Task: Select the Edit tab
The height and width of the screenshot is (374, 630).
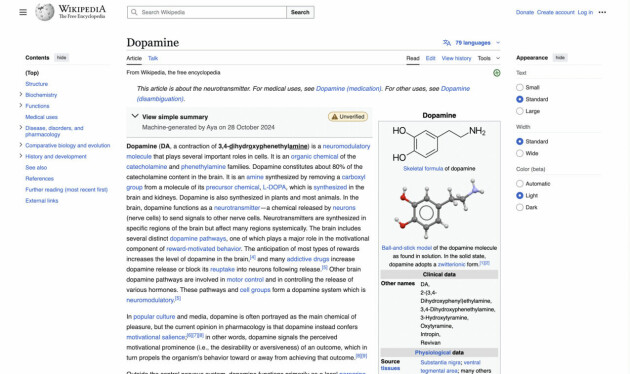Action: coord(430,58)
